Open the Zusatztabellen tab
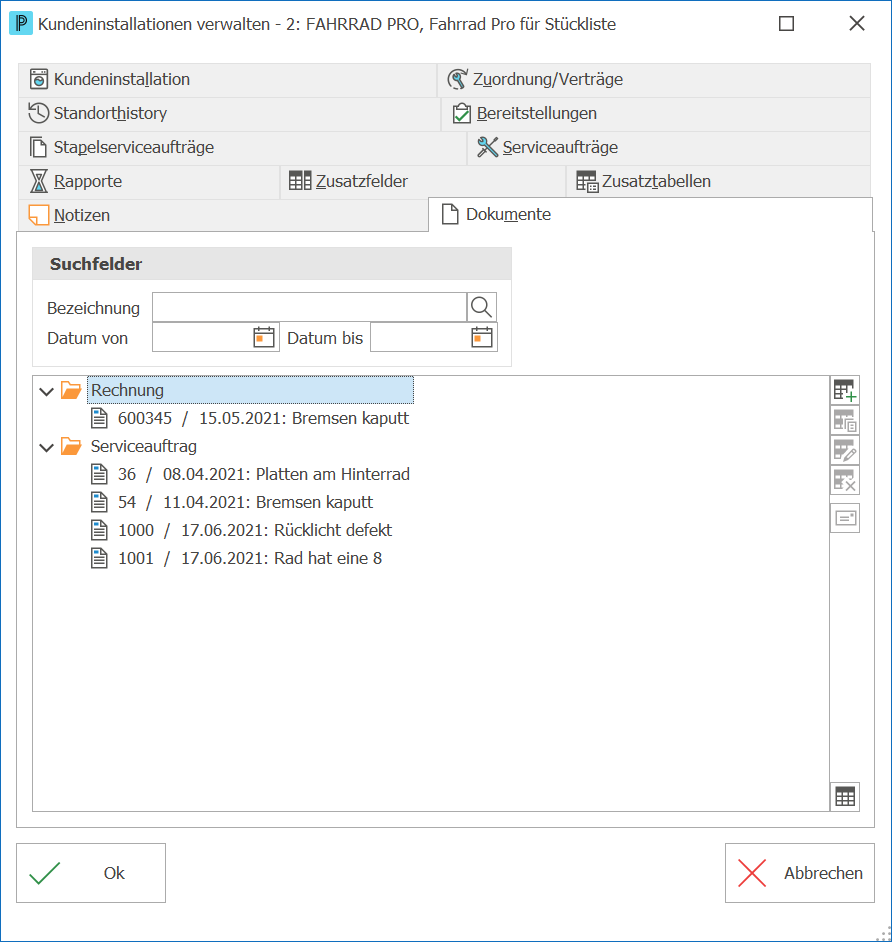 coord(718,182)
